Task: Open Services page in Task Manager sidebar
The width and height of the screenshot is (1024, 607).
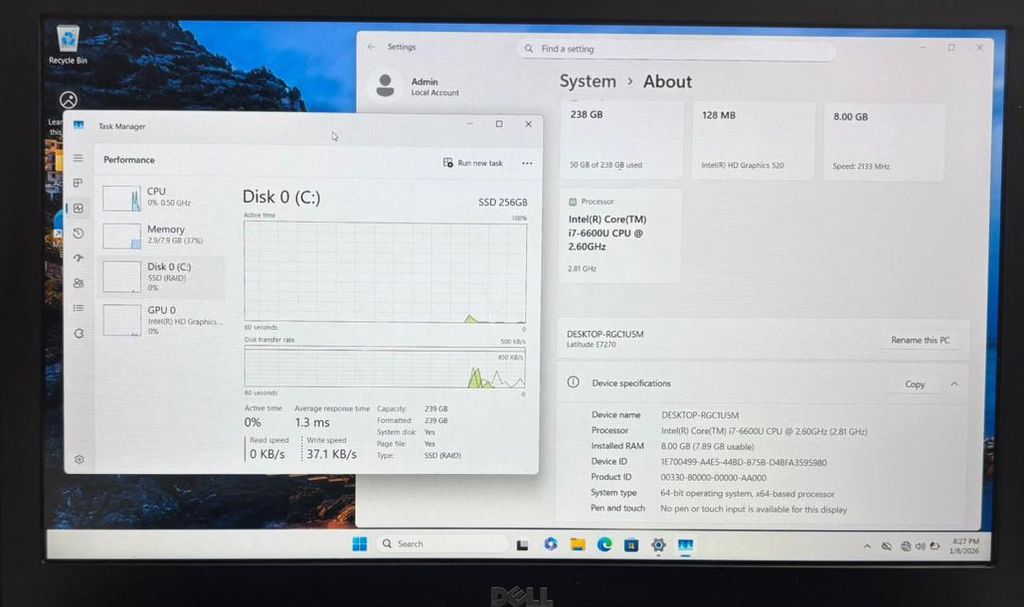Action: tap(78, 333)
